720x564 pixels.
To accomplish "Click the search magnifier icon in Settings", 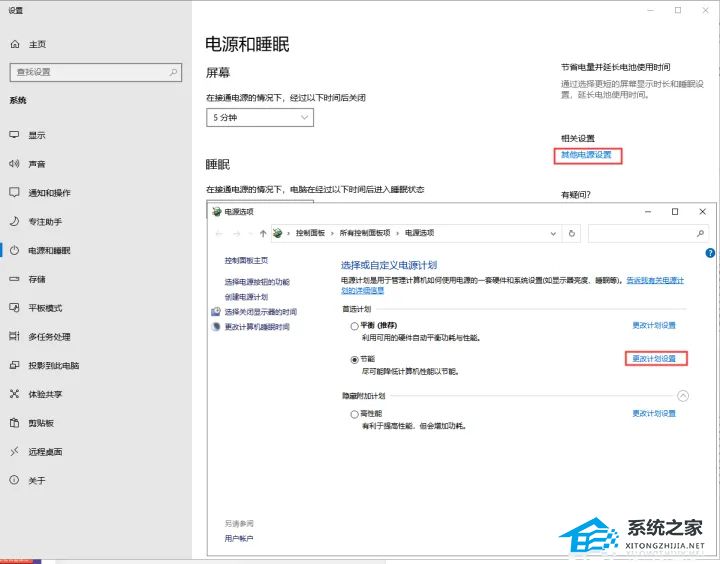I will [x=173, y=72].
